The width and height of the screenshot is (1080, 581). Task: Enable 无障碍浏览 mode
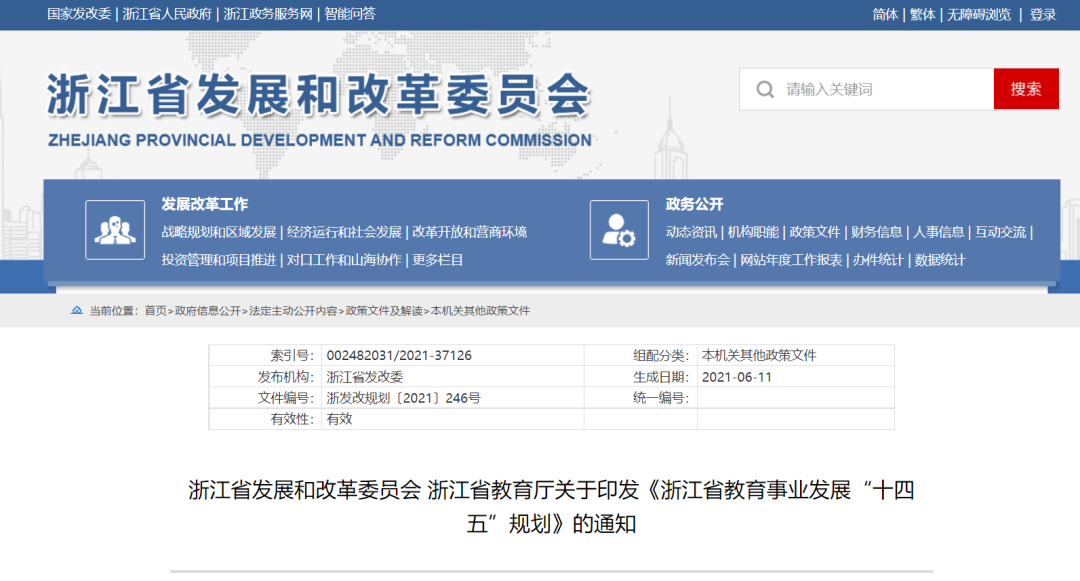pos(979,14)
